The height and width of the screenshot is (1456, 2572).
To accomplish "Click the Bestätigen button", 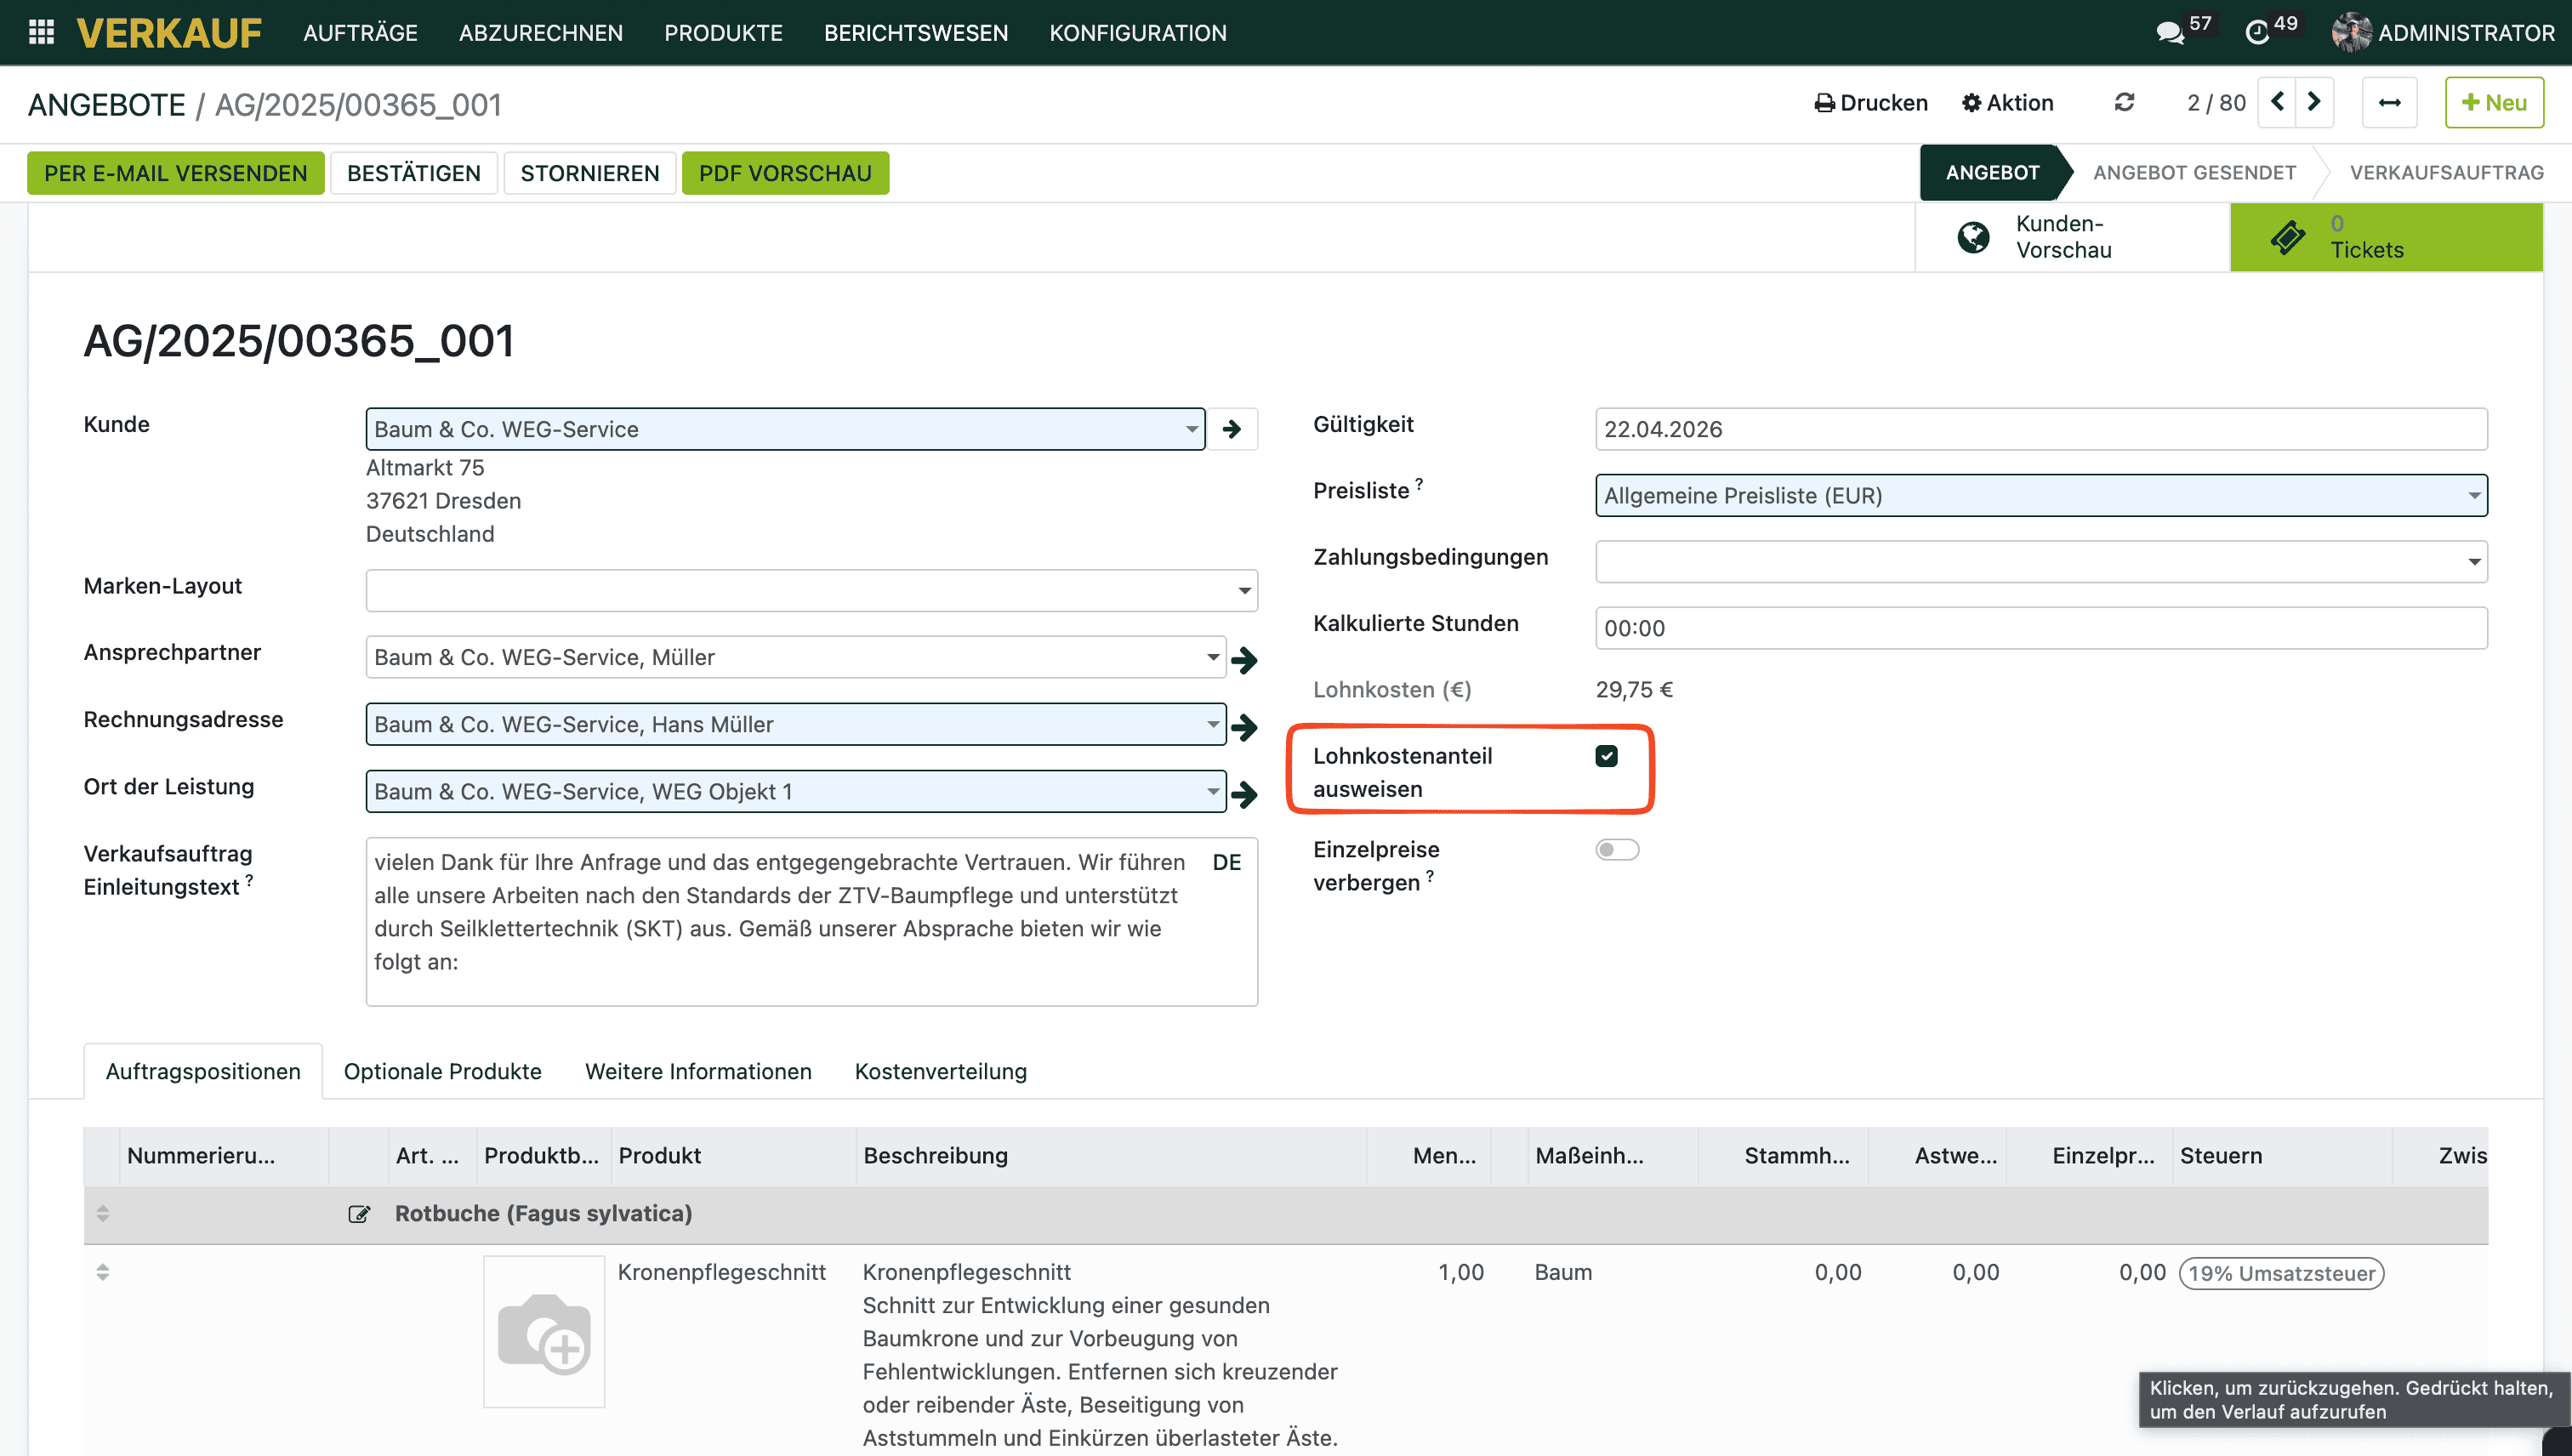I will [x=413, y=173].
